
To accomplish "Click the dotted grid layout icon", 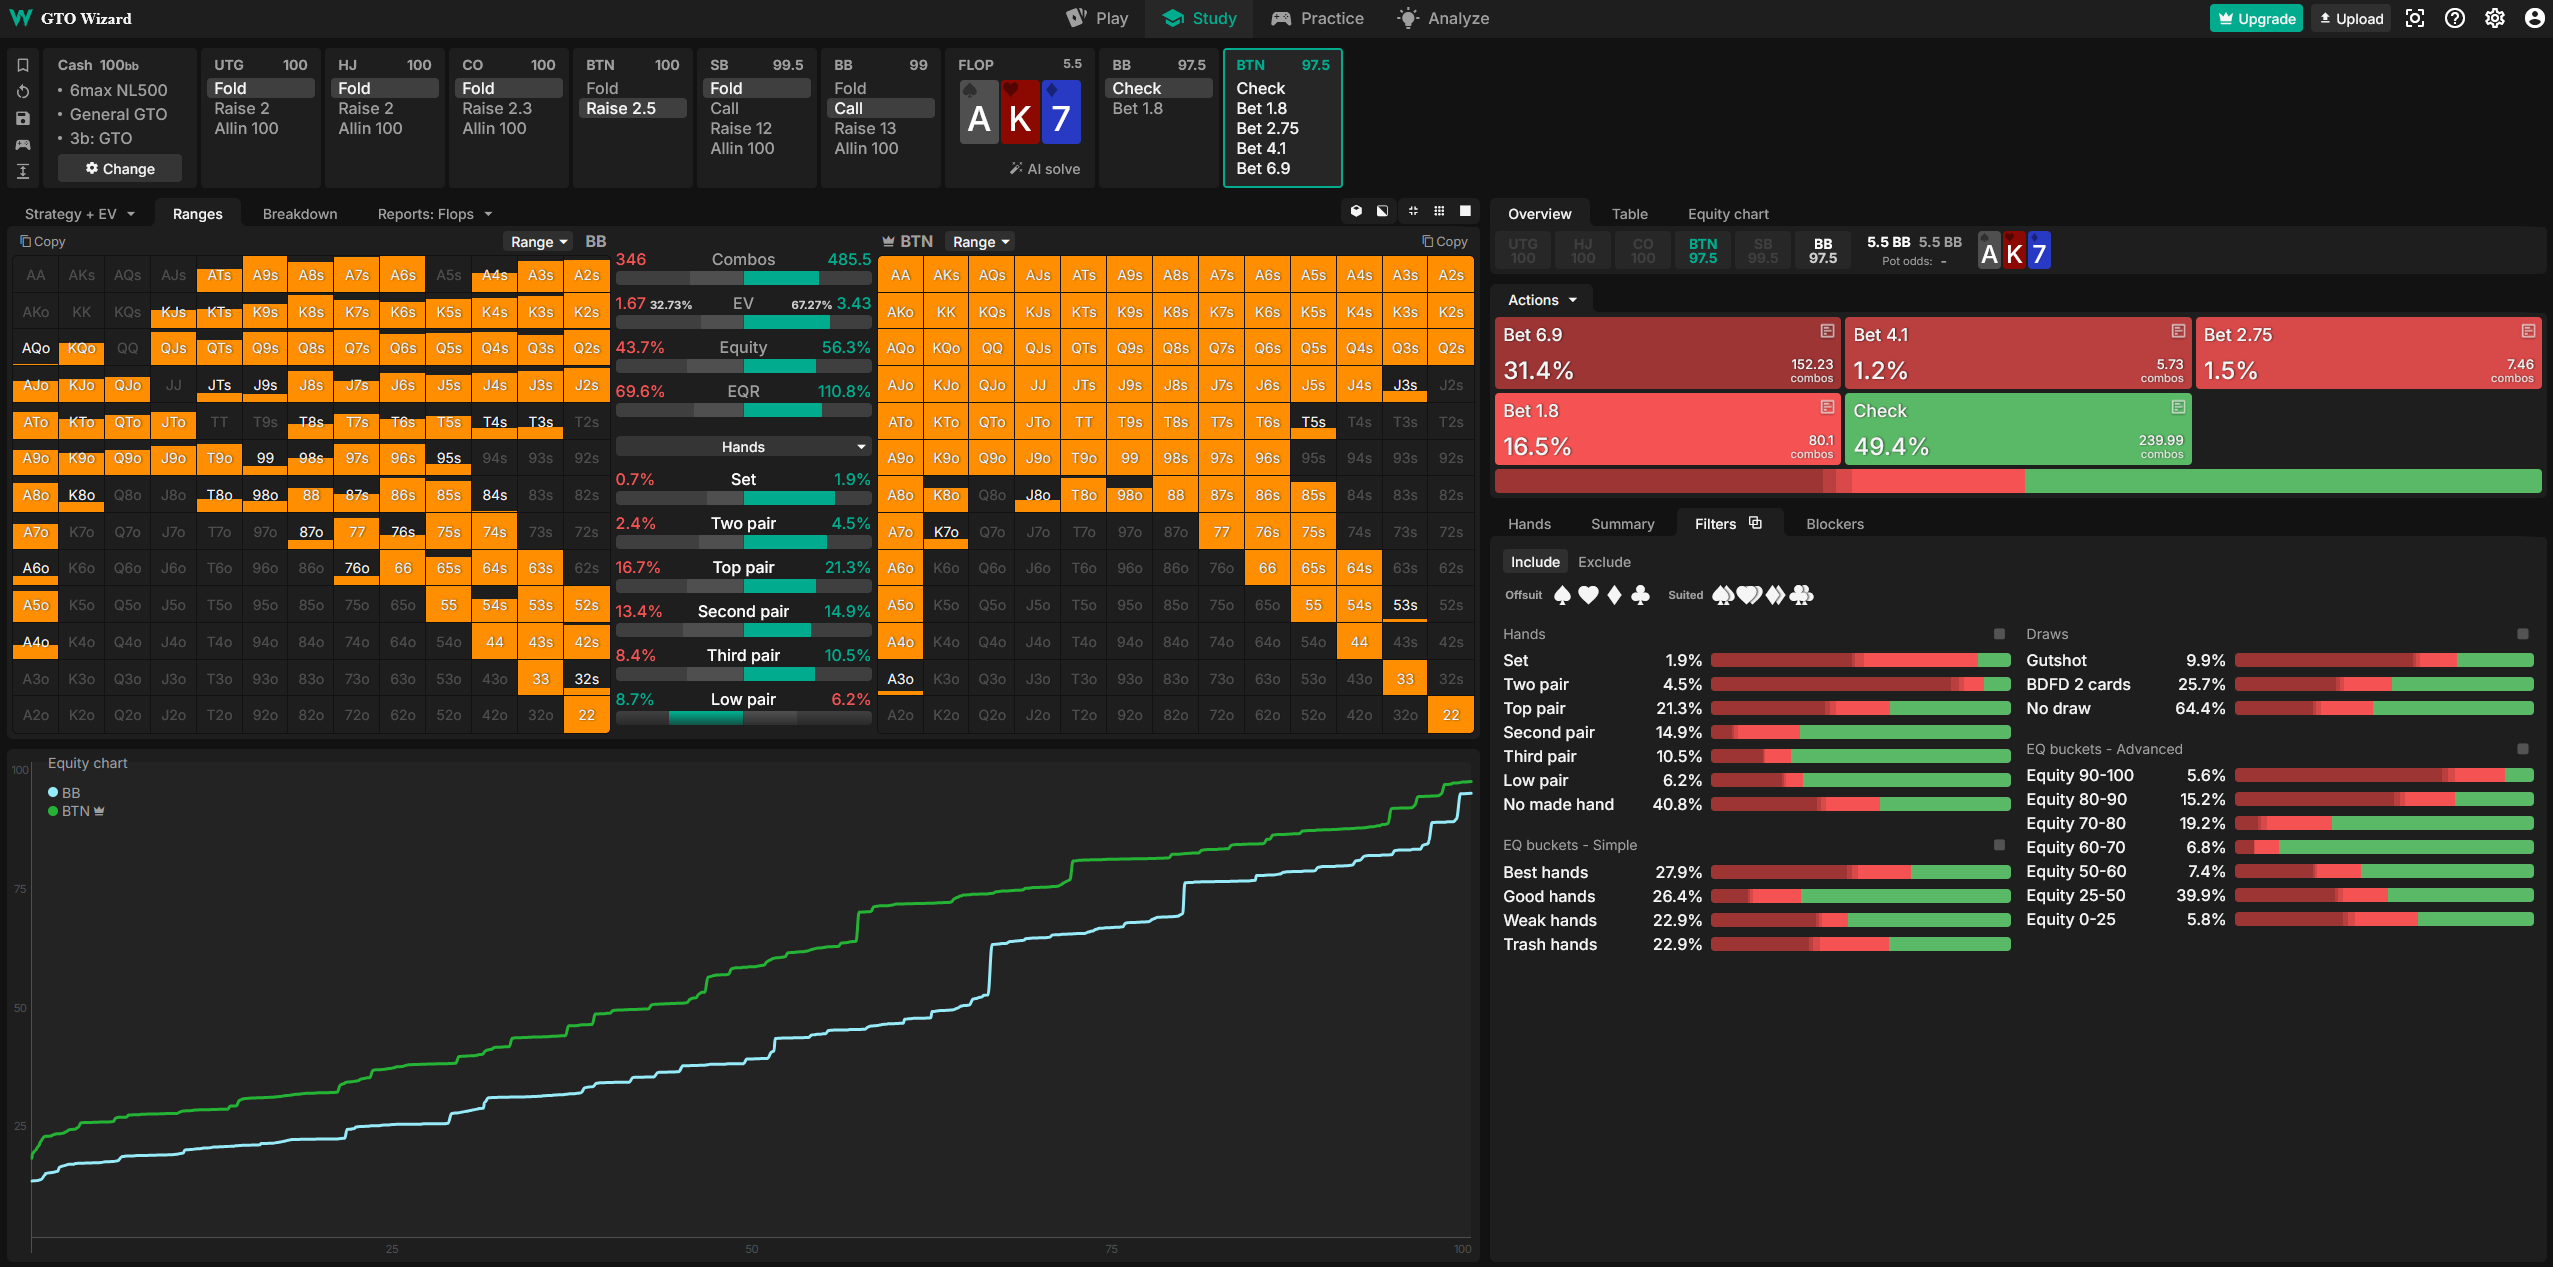I will pyautogui.click(x=1439, y=211).
